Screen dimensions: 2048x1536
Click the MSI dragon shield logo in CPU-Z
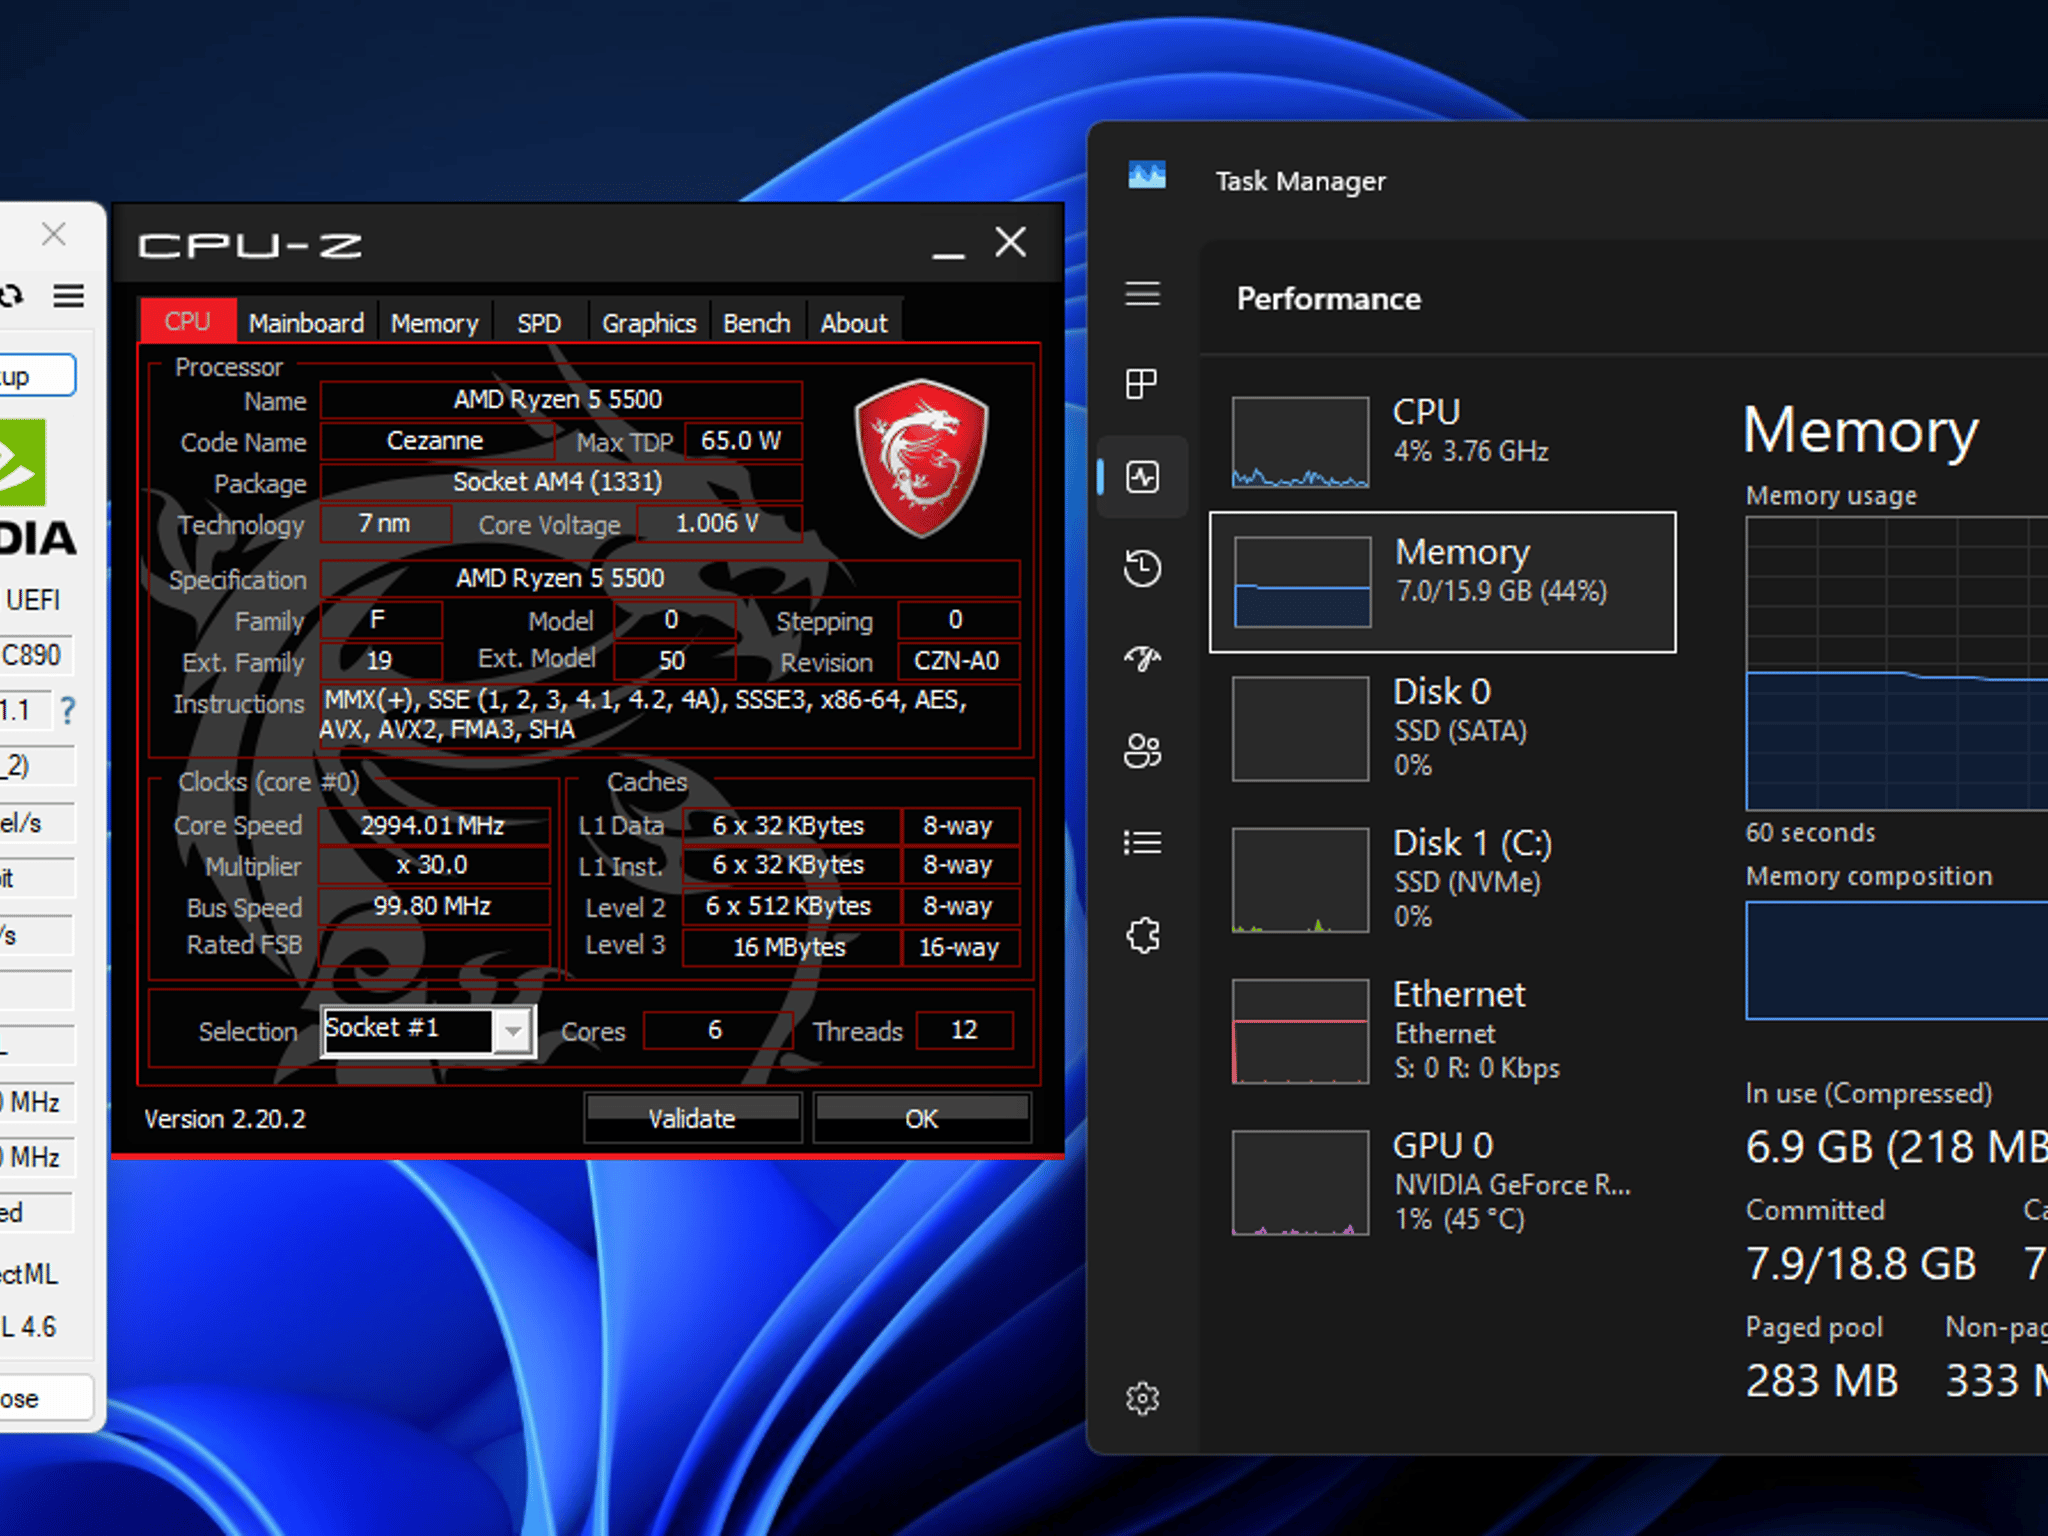pos(922,457)
